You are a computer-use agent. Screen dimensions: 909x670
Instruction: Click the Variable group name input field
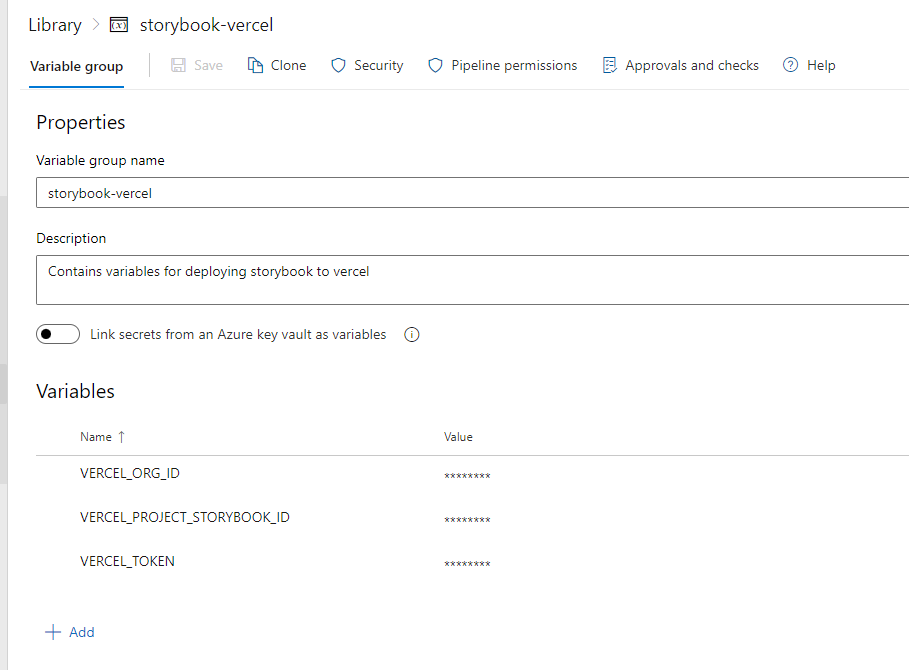472,192
